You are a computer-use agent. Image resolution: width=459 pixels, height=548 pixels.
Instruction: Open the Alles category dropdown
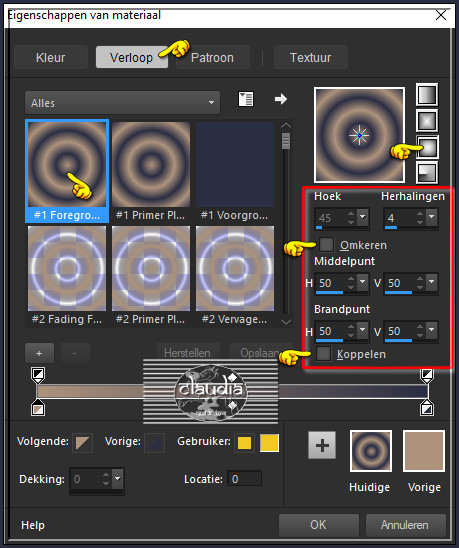pos(122,103)
